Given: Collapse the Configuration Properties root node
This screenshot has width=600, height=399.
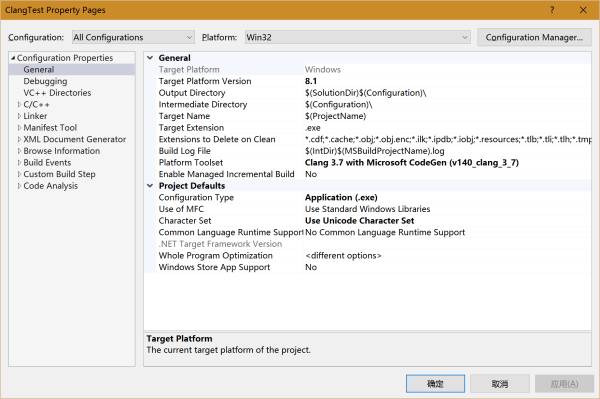Looking at the screenshot, I should [13, 58].
